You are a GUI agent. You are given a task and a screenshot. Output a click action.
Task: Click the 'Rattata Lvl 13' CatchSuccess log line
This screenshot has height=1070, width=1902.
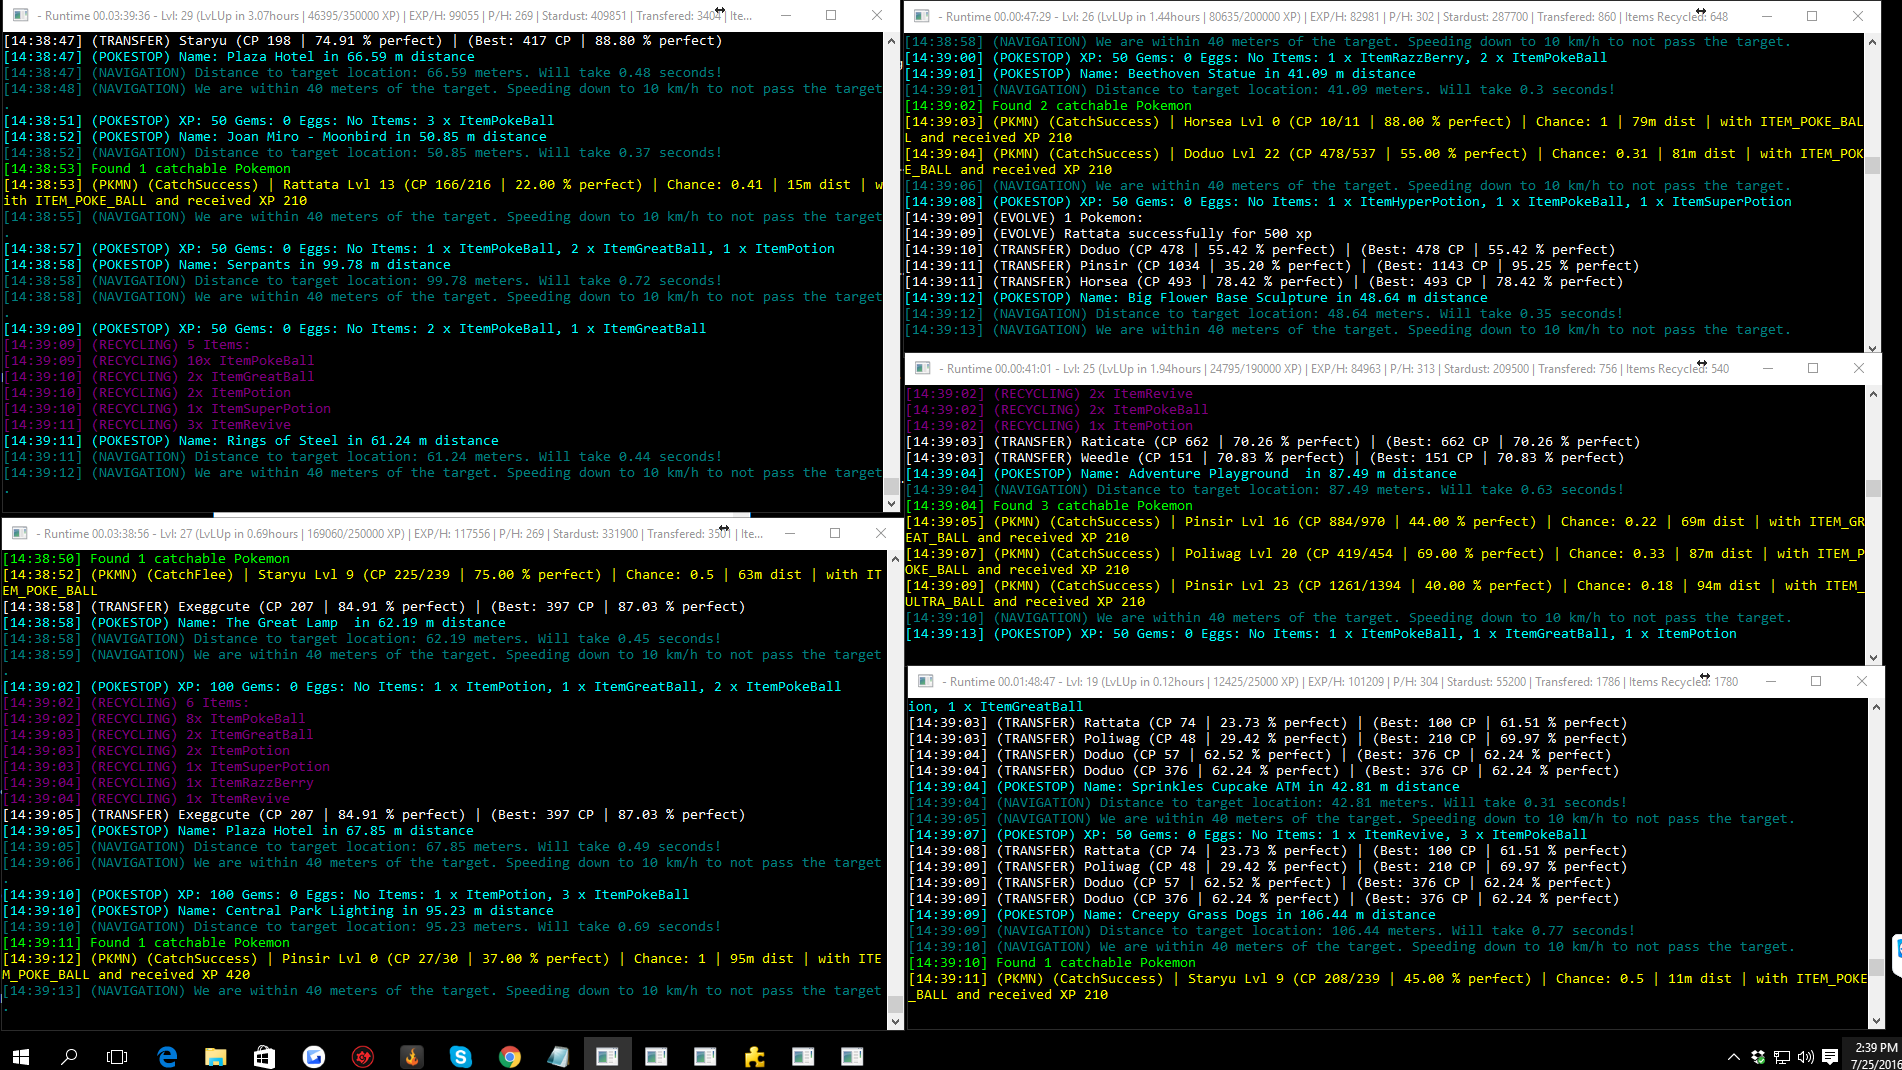[x=443, y=193]
